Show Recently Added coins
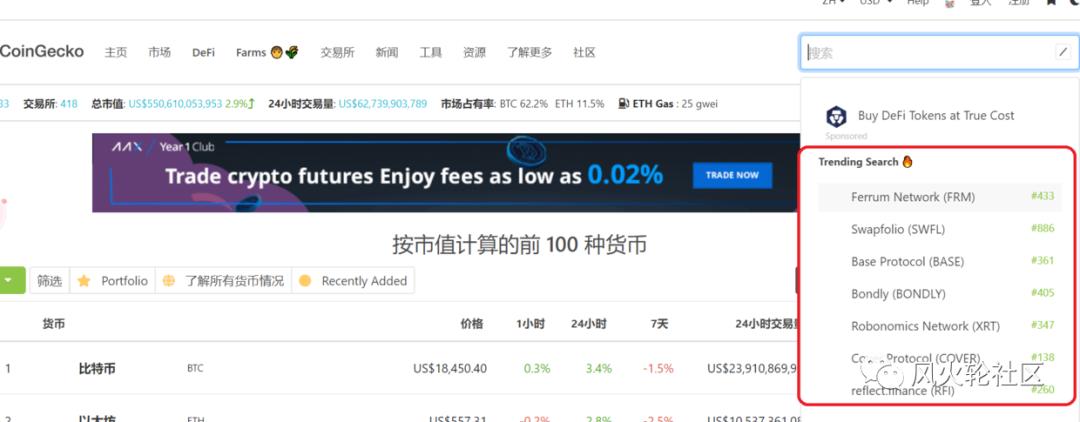This screenshot has height=422, width=1080. pos(353,281)
